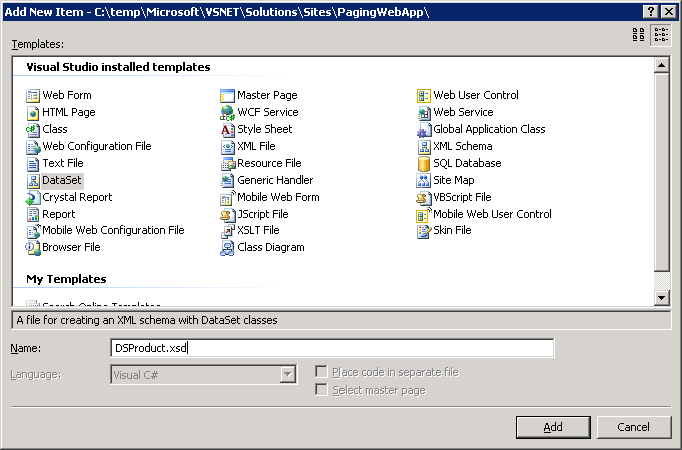
Task: Click the Cancel button
Action: pos(633,427)
